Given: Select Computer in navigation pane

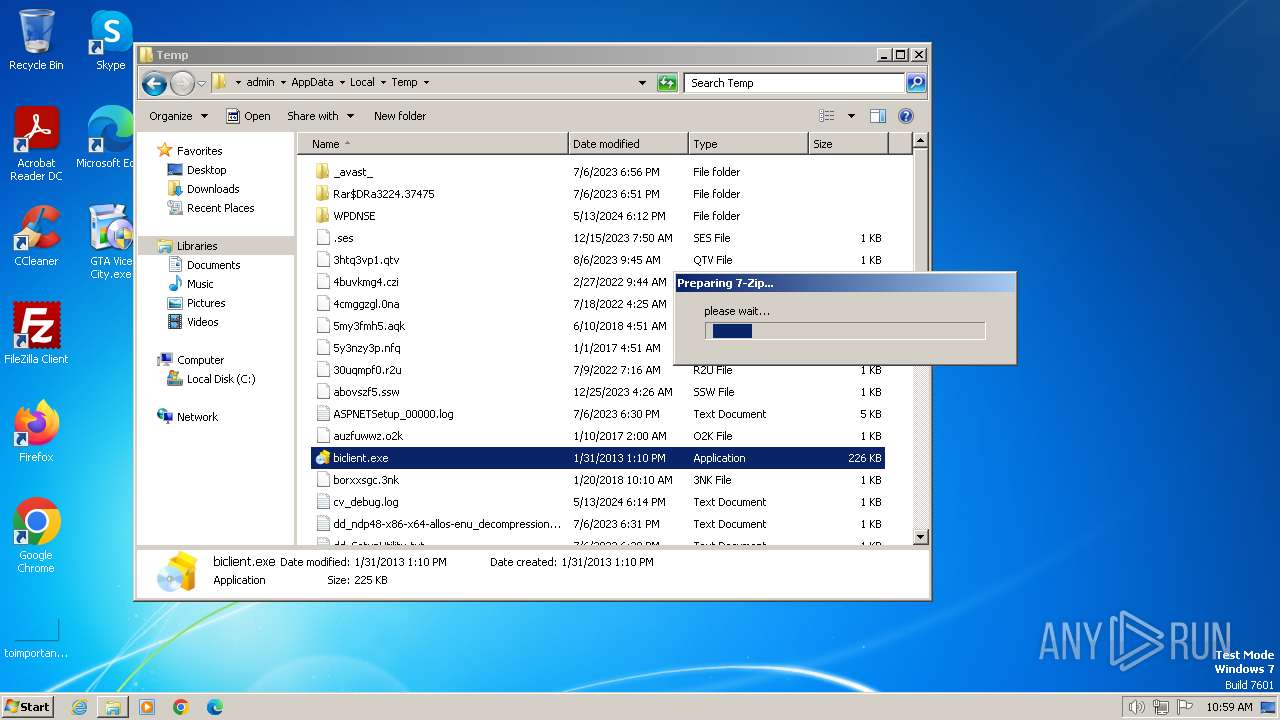Looking at the screenshot, I should tap(200, 360).
